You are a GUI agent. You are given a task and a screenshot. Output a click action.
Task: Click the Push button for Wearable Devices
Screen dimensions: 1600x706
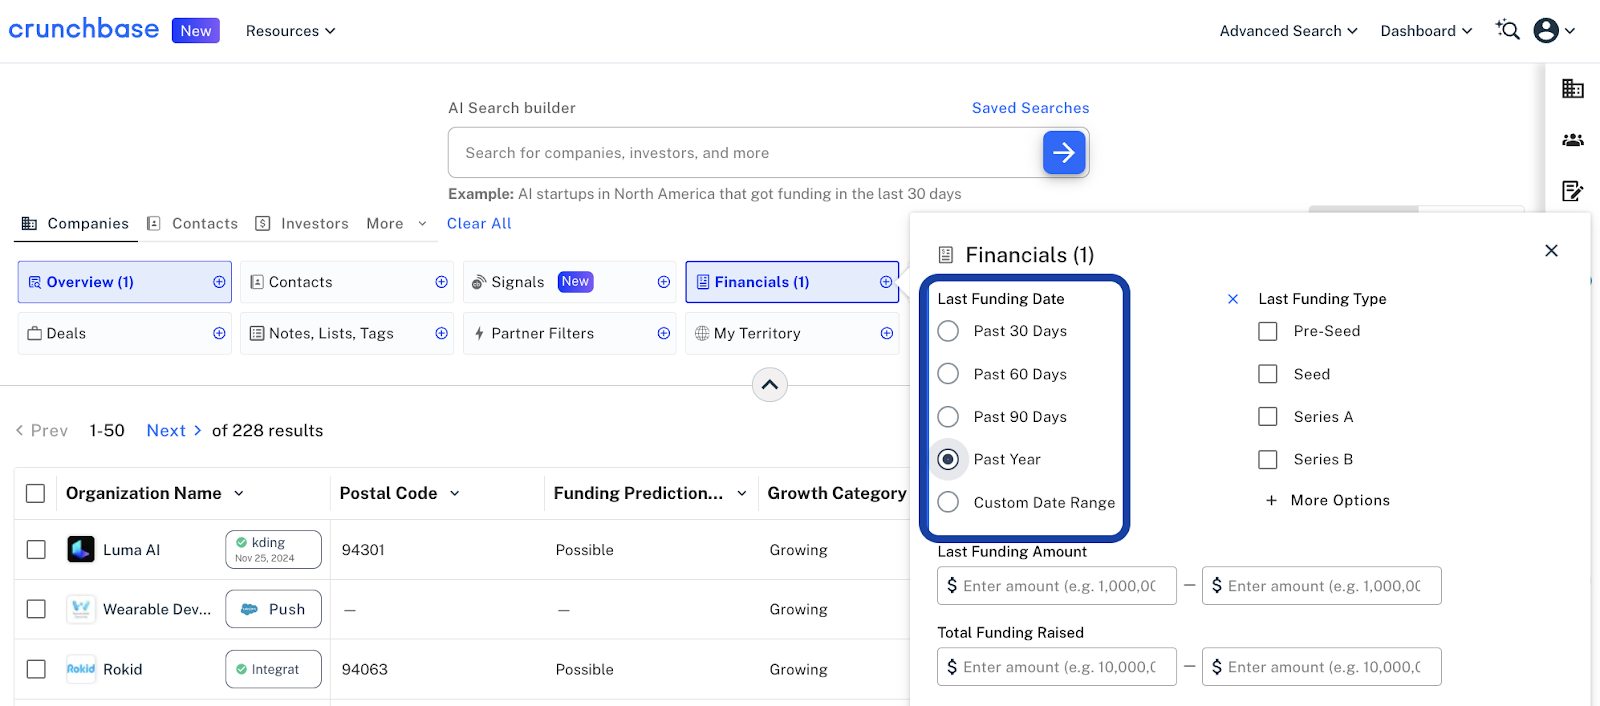[x=274, y=609]
